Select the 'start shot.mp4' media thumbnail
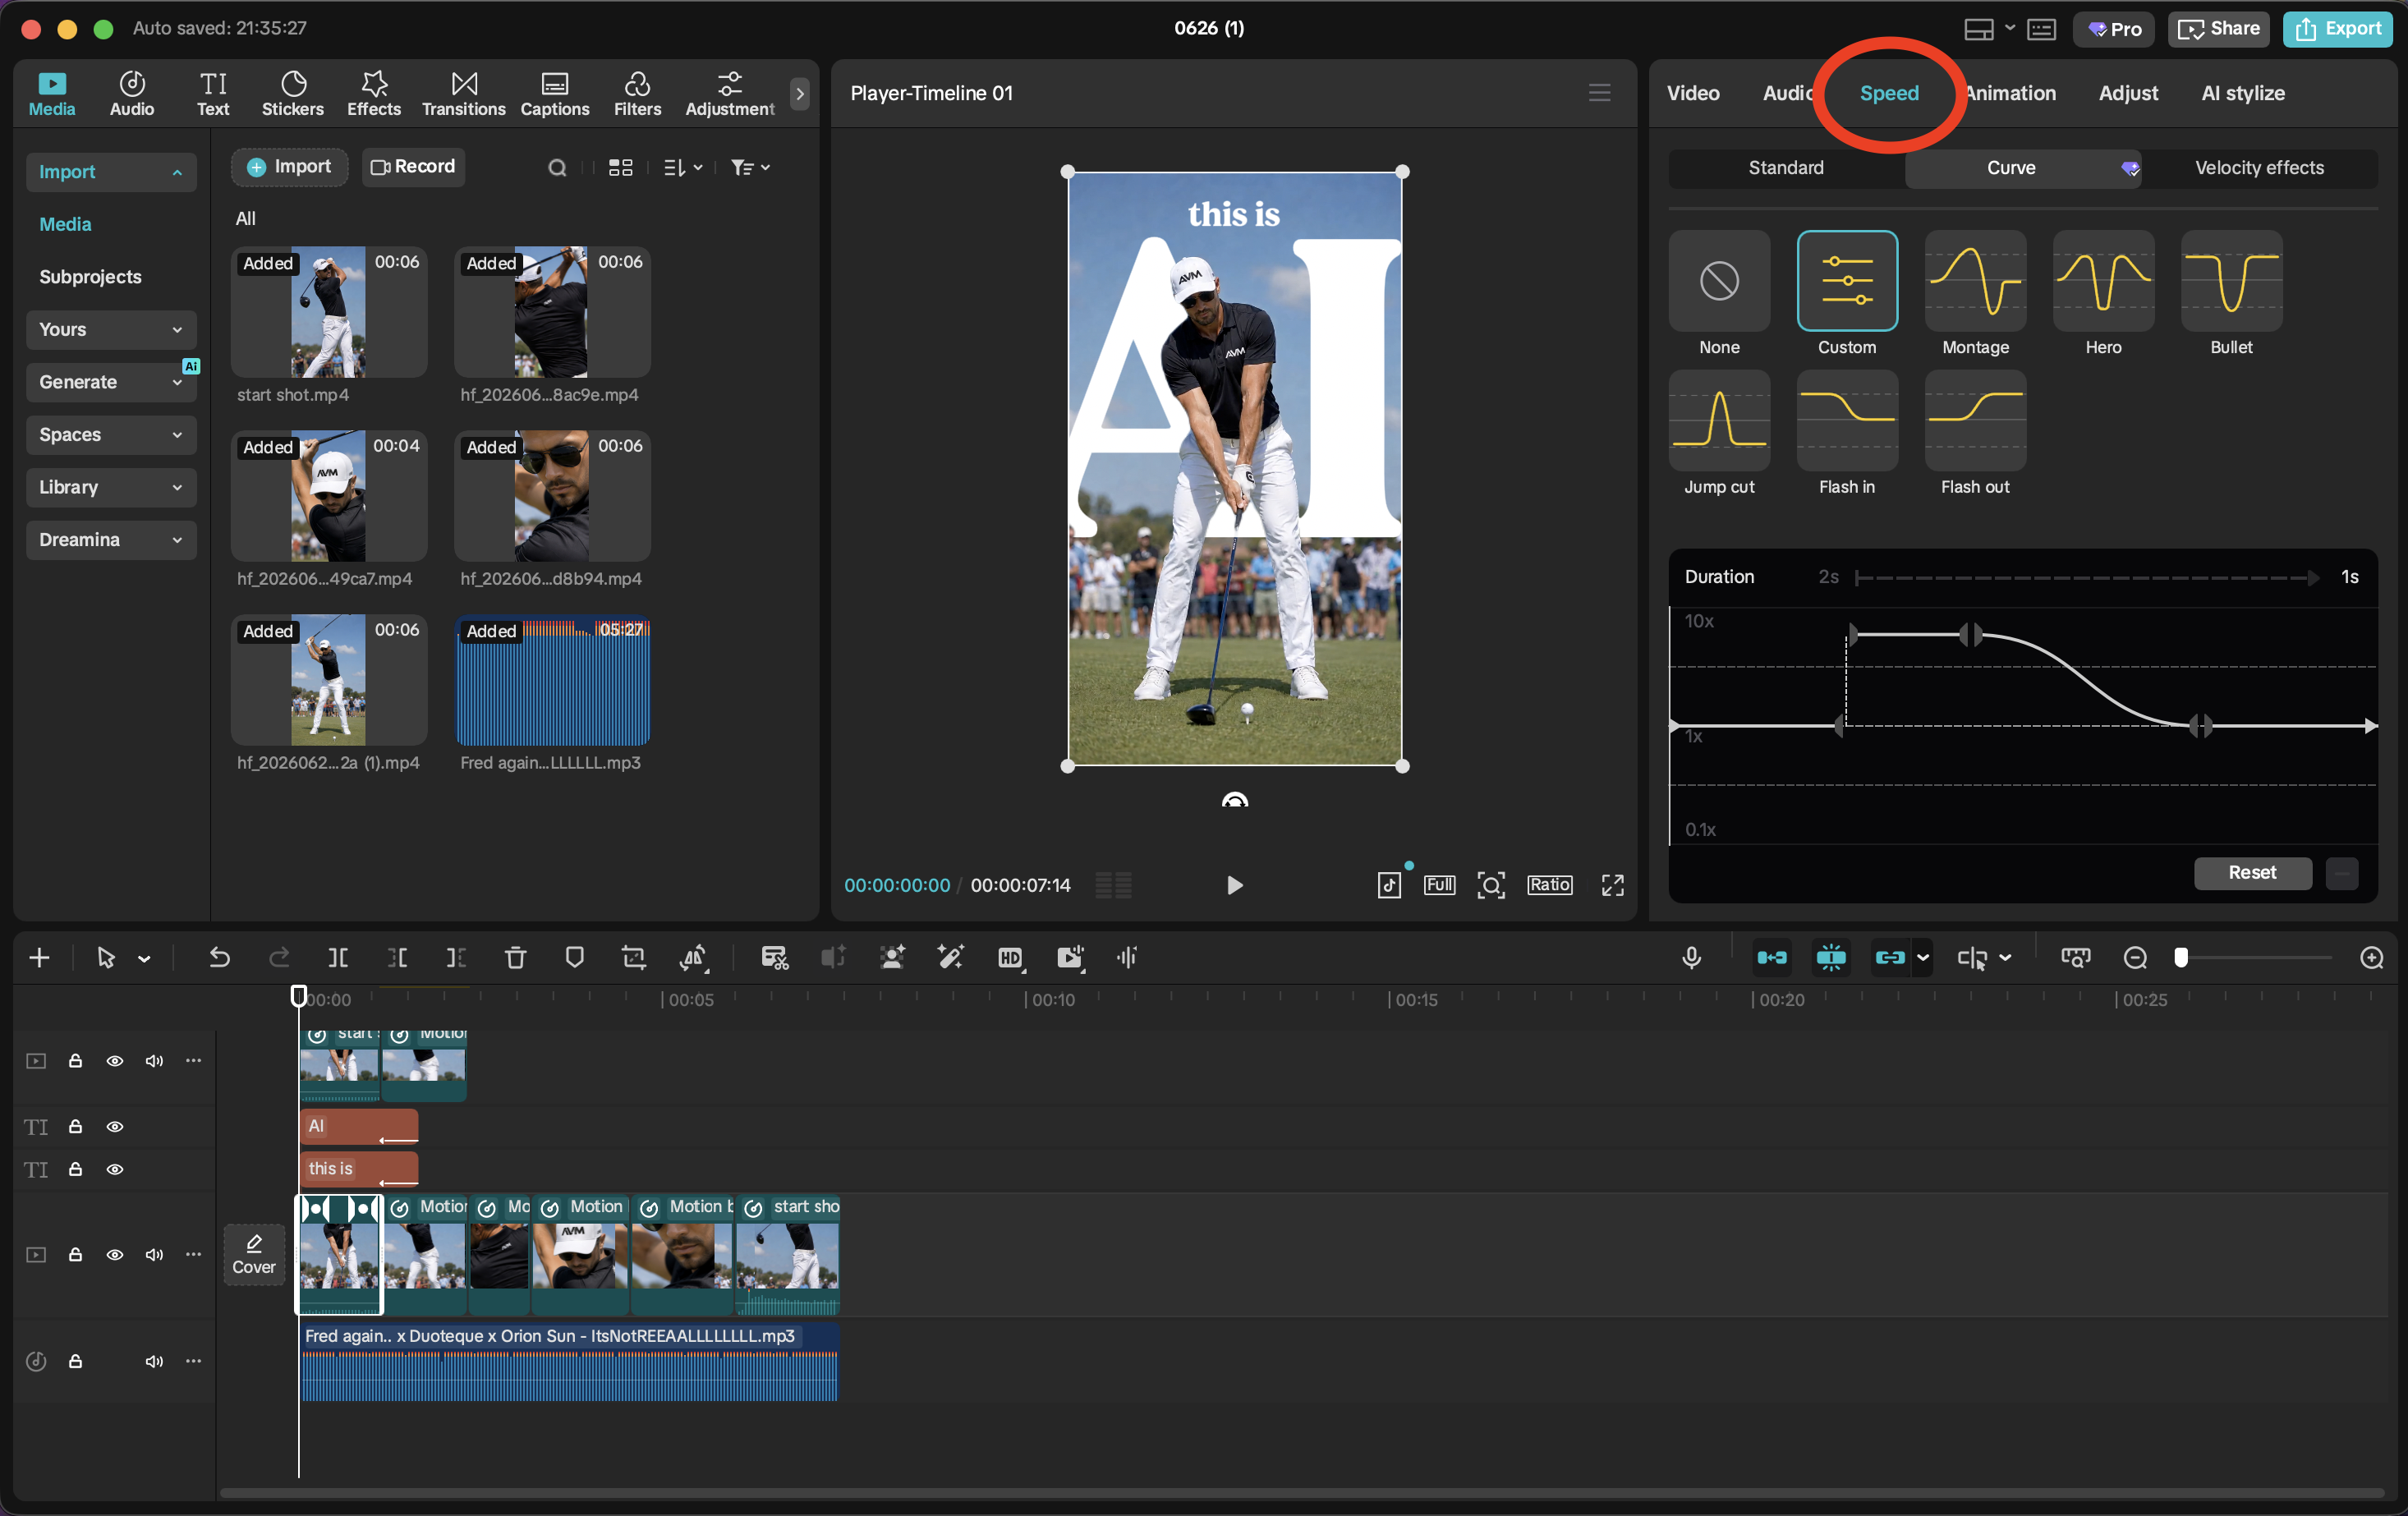Screen dimensions: 2408x1516 coord(329,312)
